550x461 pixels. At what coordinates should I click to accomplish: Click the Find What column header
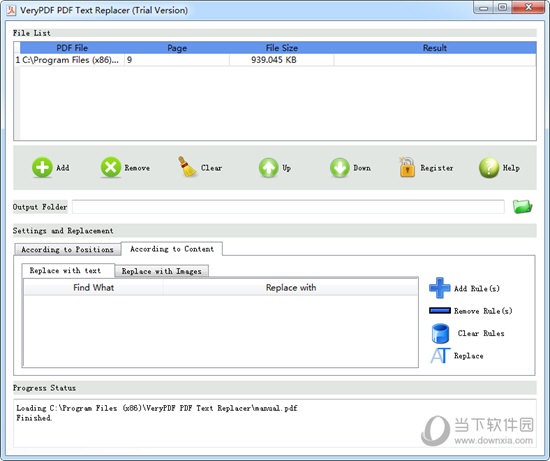pyautogui.click(x=94, y=288)
